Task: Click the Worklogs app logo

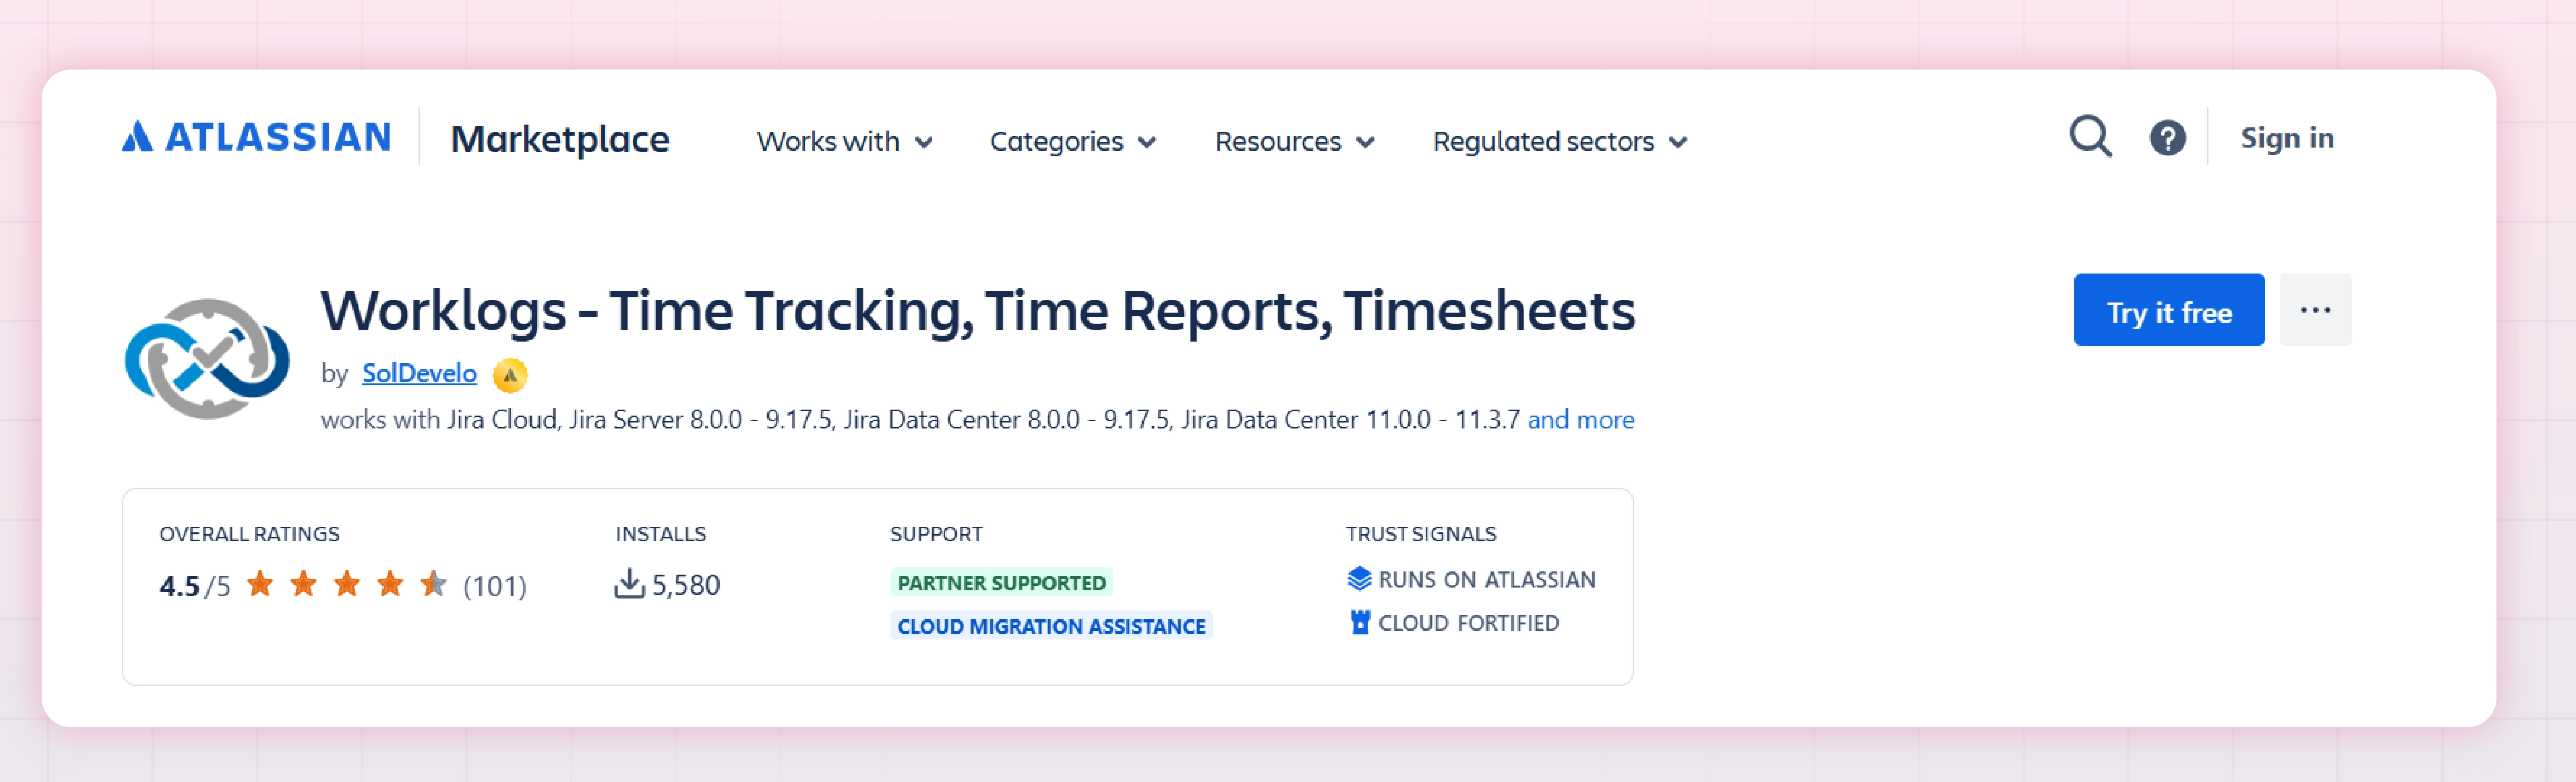Action: [x=207, y=359]
